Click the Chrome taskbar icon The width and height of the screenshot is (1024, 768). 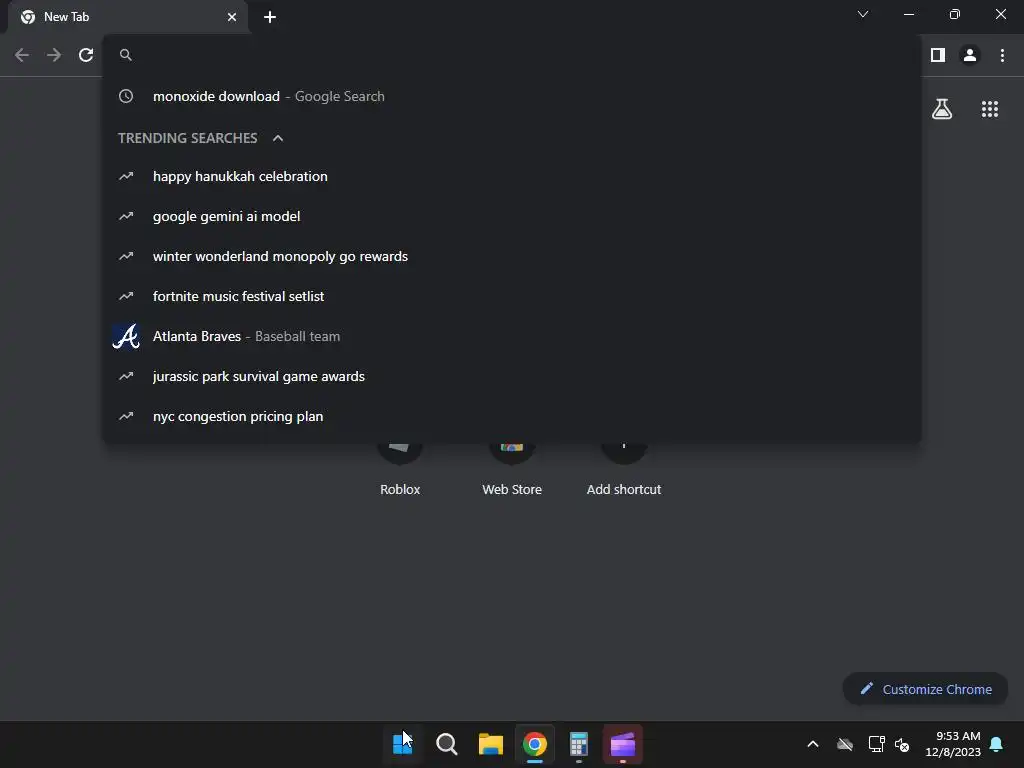[534, 744]
